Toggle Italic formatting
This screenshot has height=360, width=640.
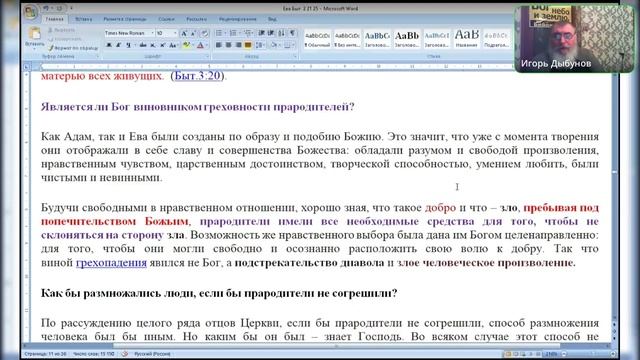tap(119, 45)
